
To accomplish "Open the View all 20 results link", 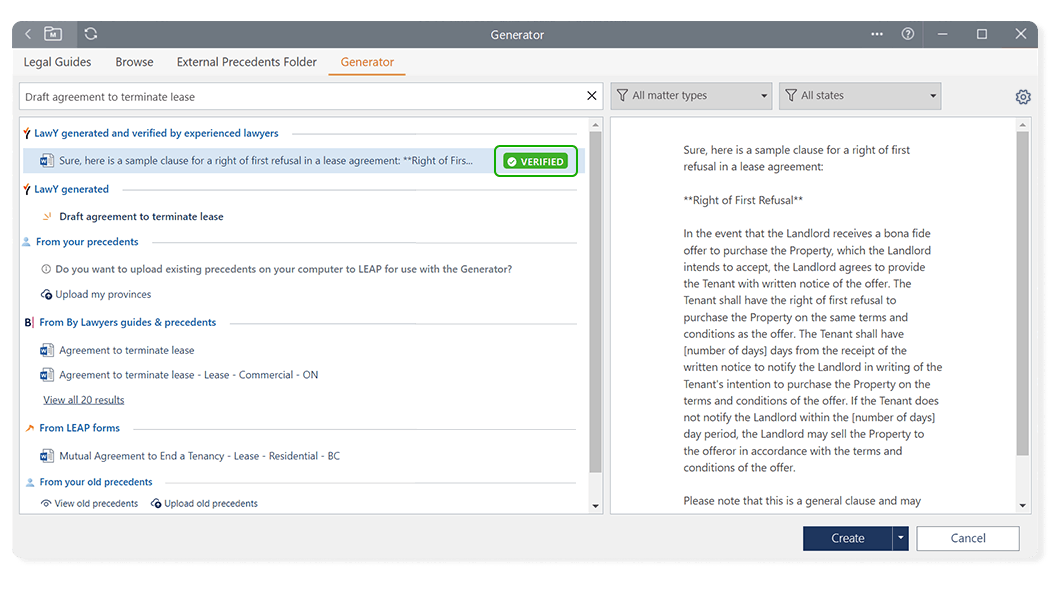I will pyautogui.click(x=84, y=400).
